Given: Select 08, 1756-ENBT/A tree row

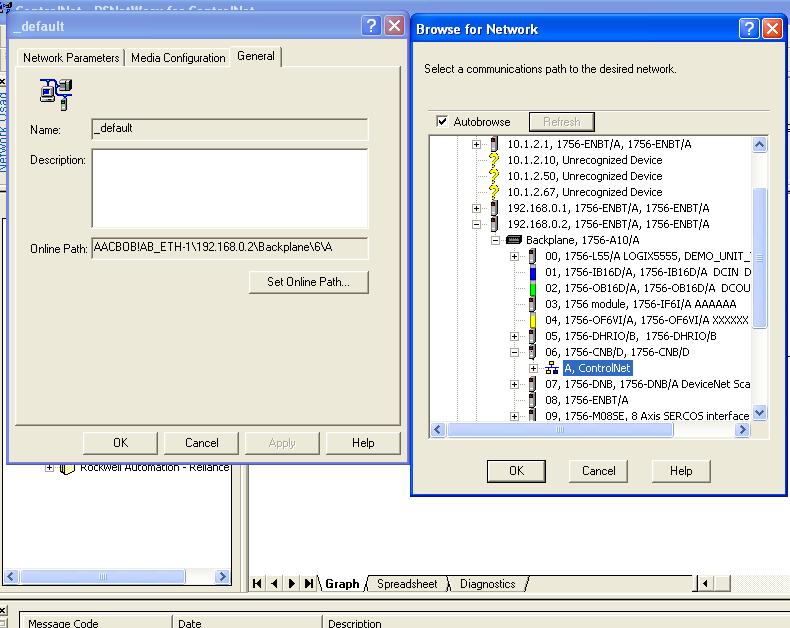Looking at the screenshot, I should click(586, 400).
